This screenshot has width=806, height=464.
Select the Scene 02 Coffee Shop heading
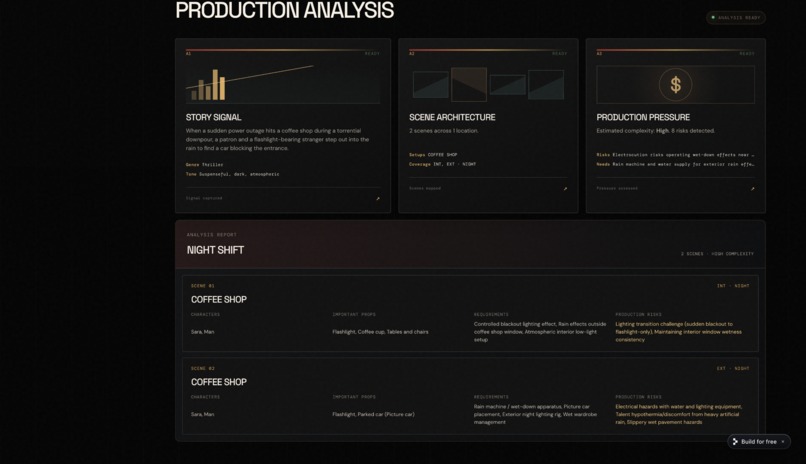pos(218,382)
